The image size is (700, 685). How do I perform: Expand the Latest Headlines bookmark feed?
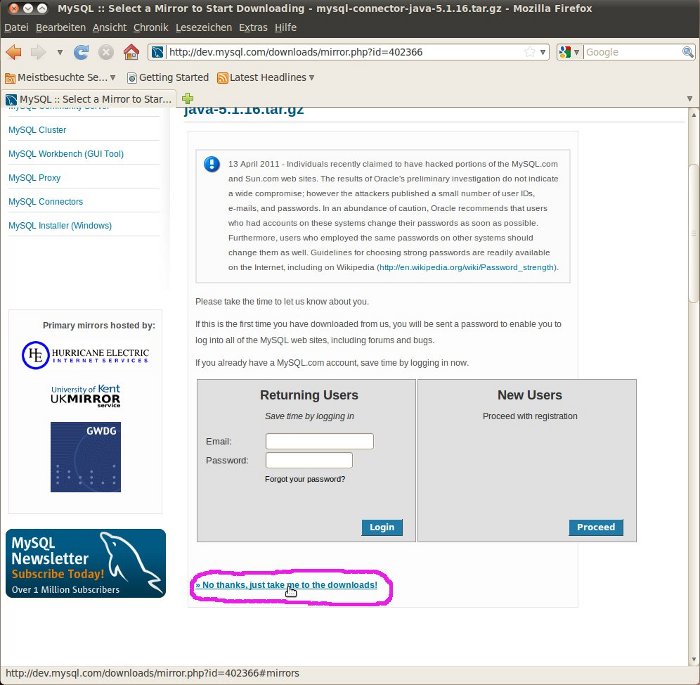tap(311, 77)
